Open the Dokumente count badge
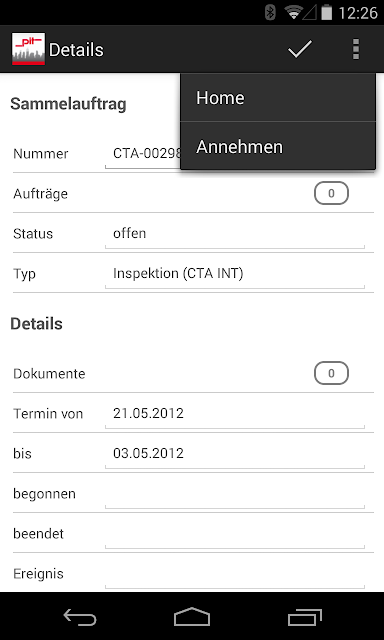The height and width of the screenshot is (640, 384). click(331, 373)
